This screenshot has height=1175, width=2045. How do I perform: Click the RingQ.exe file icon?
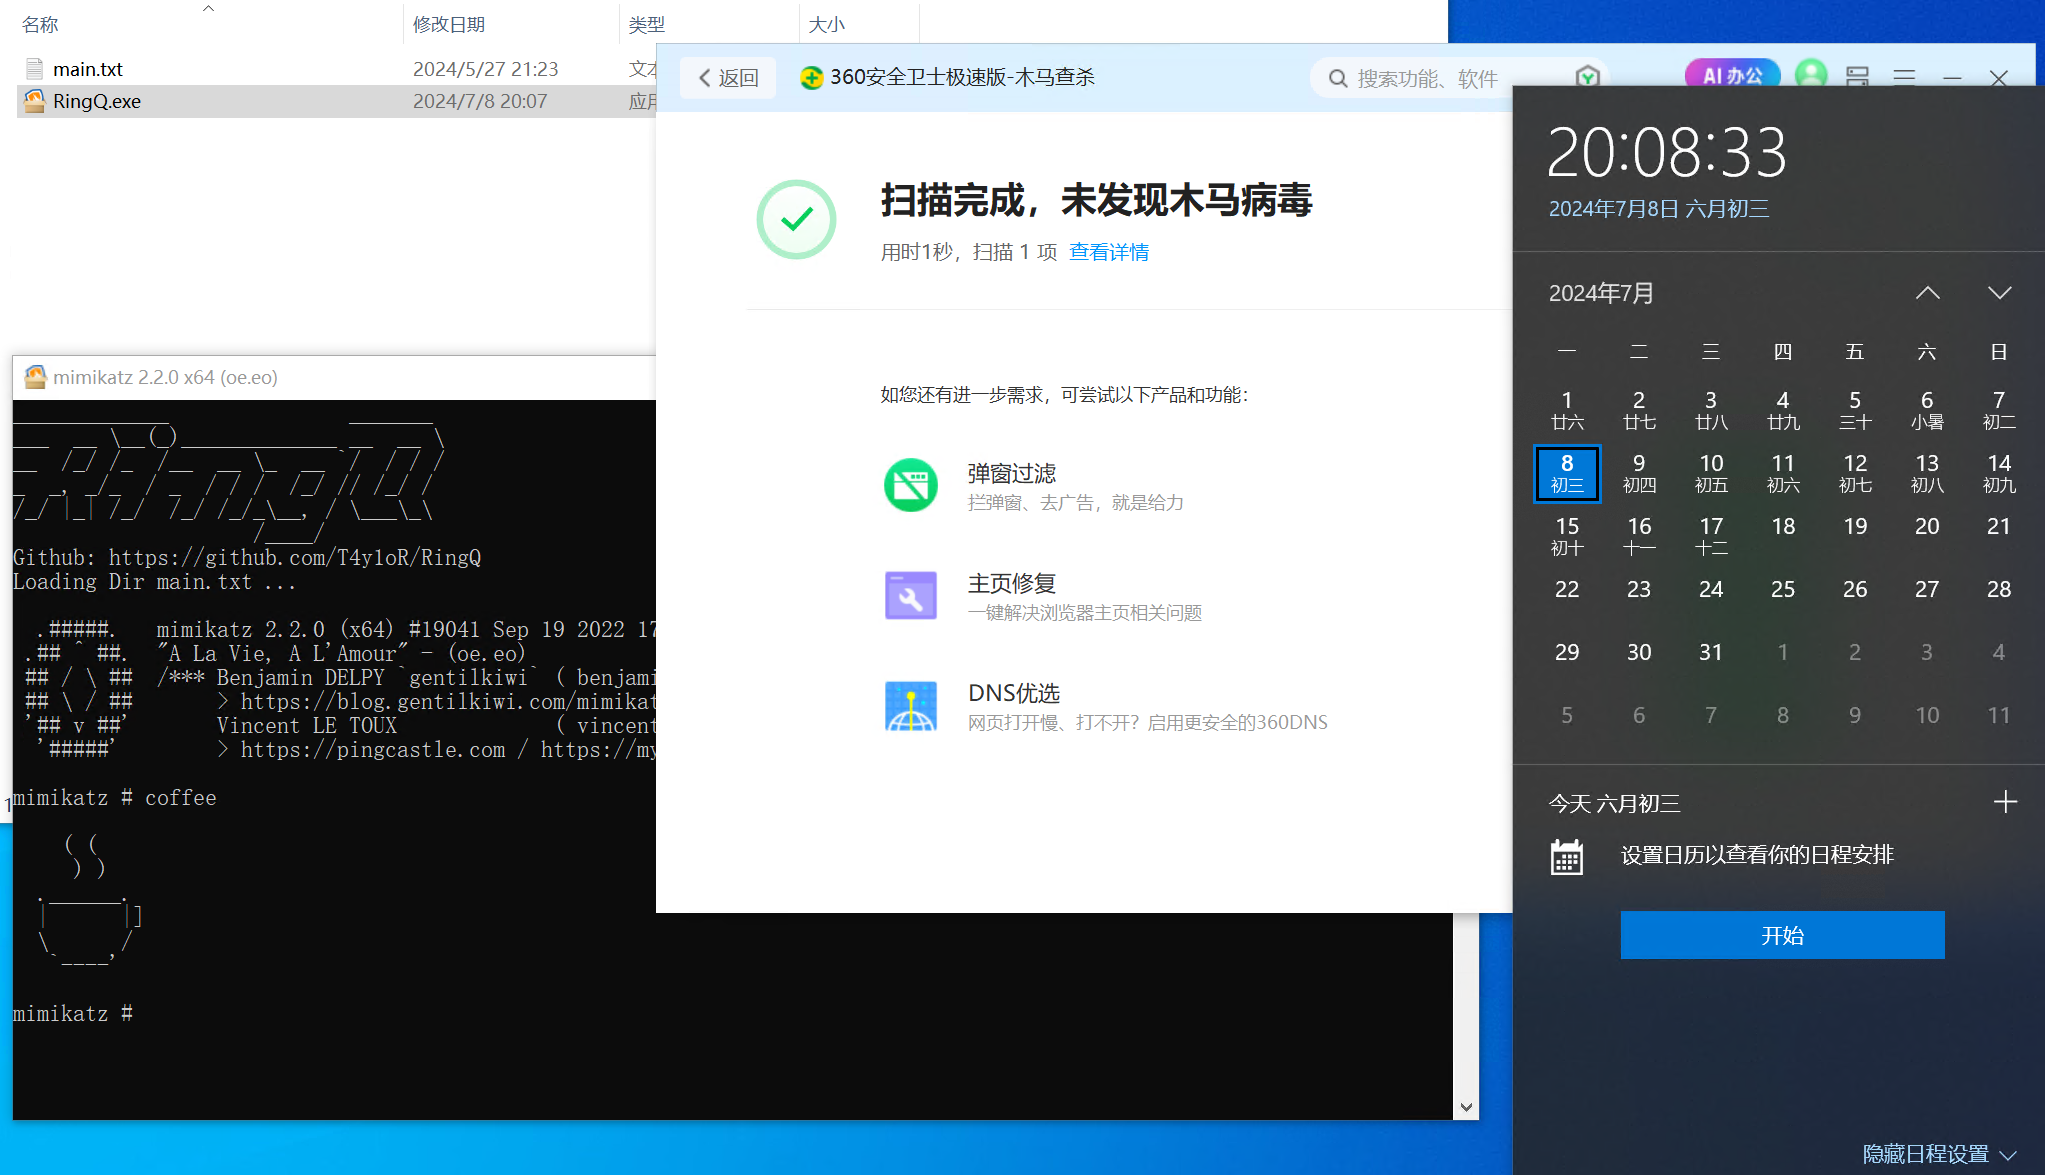point(34,101)
